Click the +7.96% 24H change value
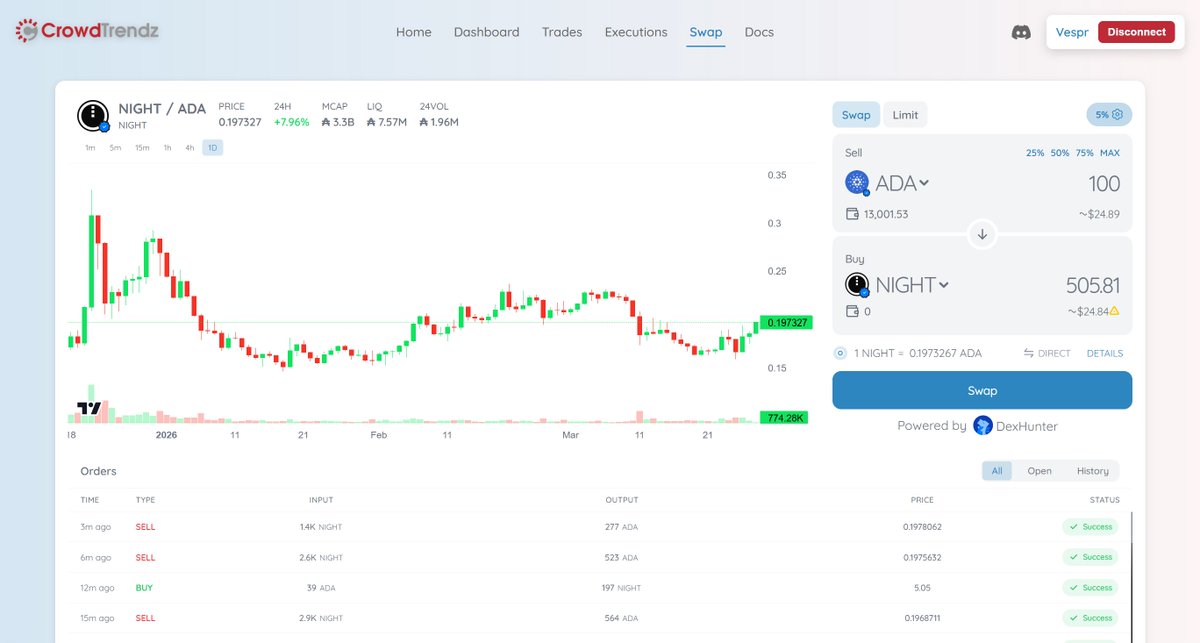The width and height of the screenshot is (1200, 643). click(x=292, y=122)
